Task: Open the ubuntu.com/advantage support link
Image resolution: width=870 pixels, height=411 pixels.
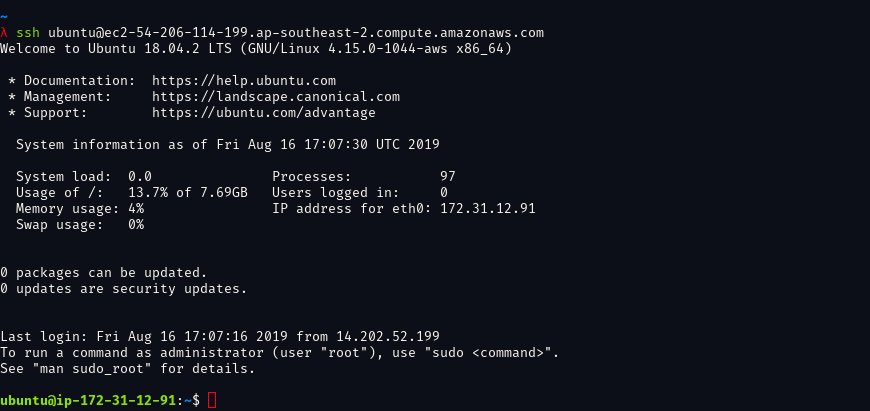Action: pos(264,113)
